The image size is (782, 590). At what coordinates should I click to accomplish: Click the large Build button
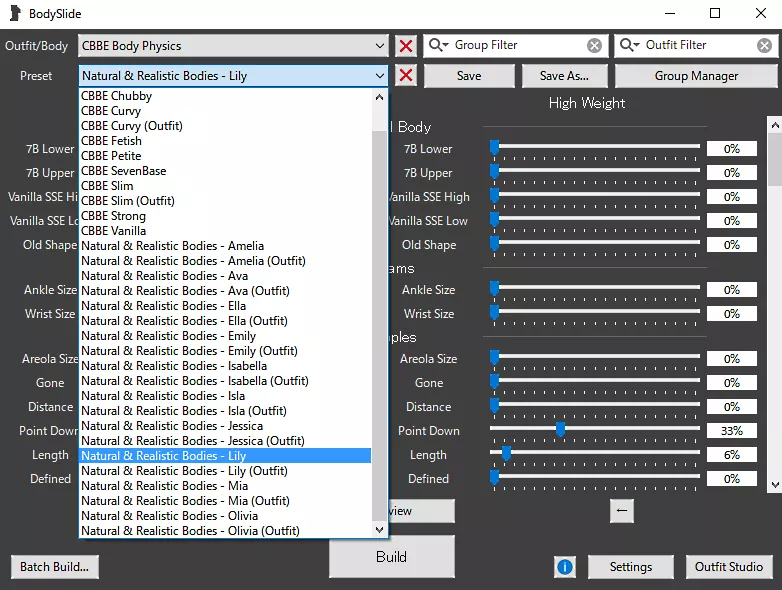pyautogui.click(x=391, y=557)
